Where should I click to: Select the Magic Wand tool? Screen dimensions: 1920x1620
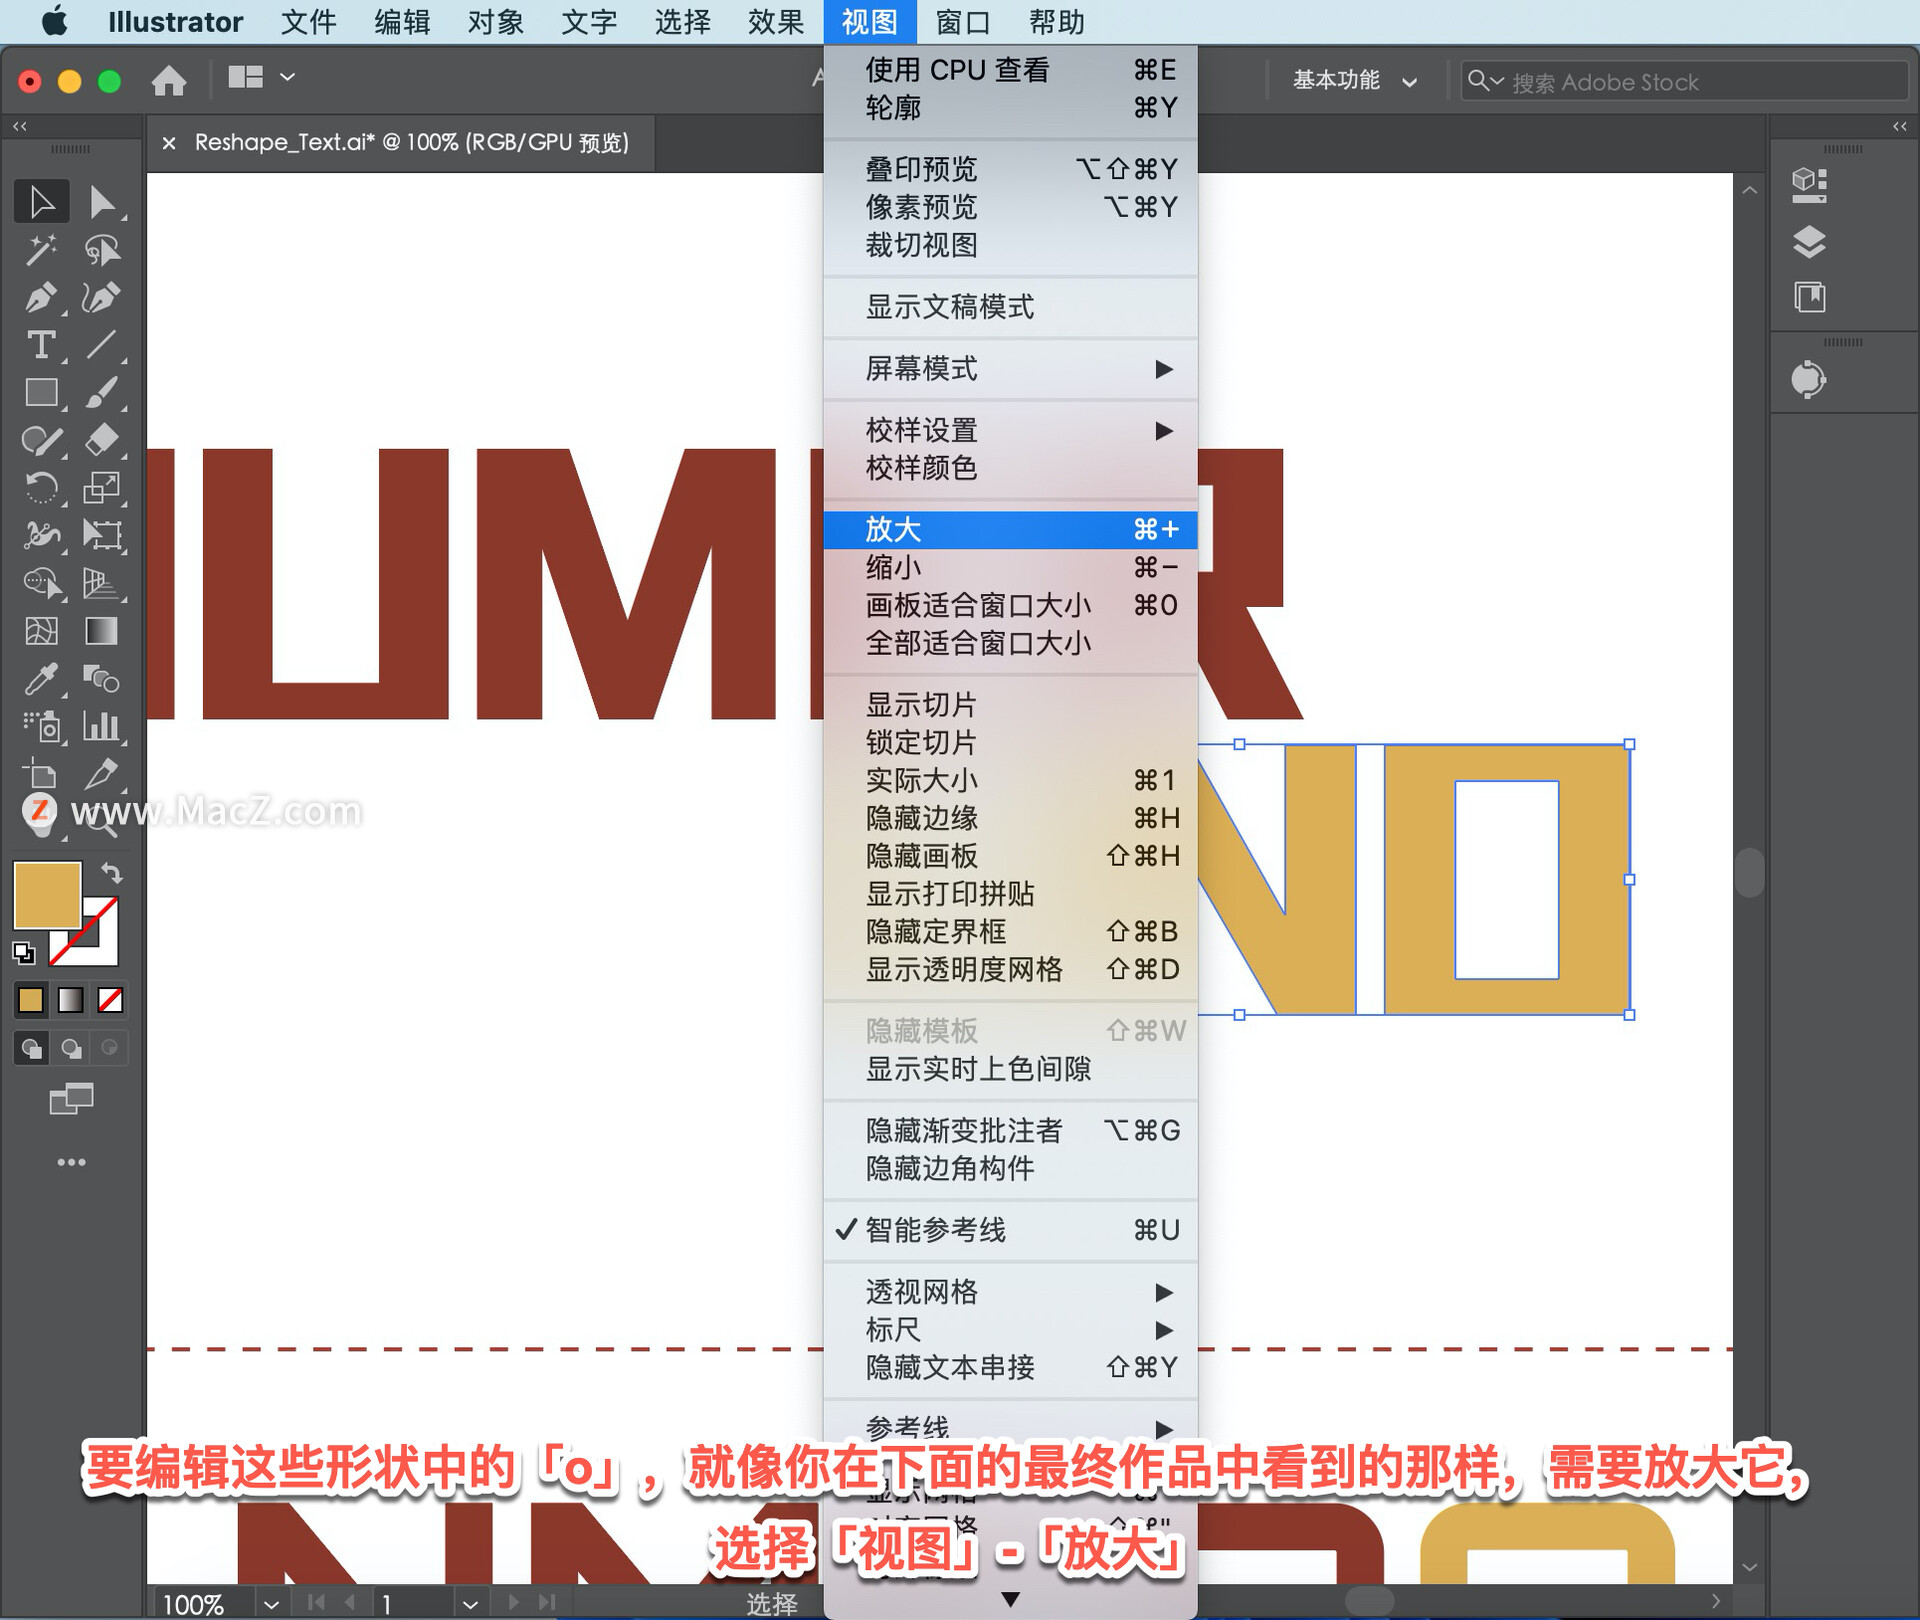click(40, 250)
